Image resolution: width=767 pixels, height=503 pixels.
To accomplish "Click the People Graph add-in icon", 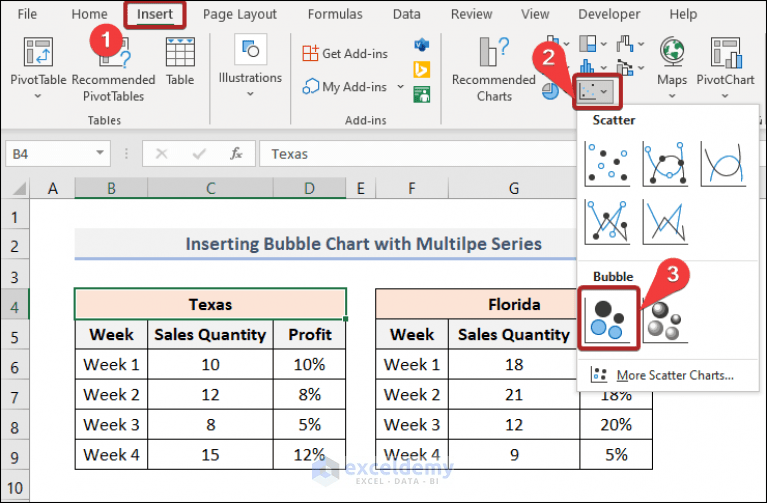I will coord(422,94).
